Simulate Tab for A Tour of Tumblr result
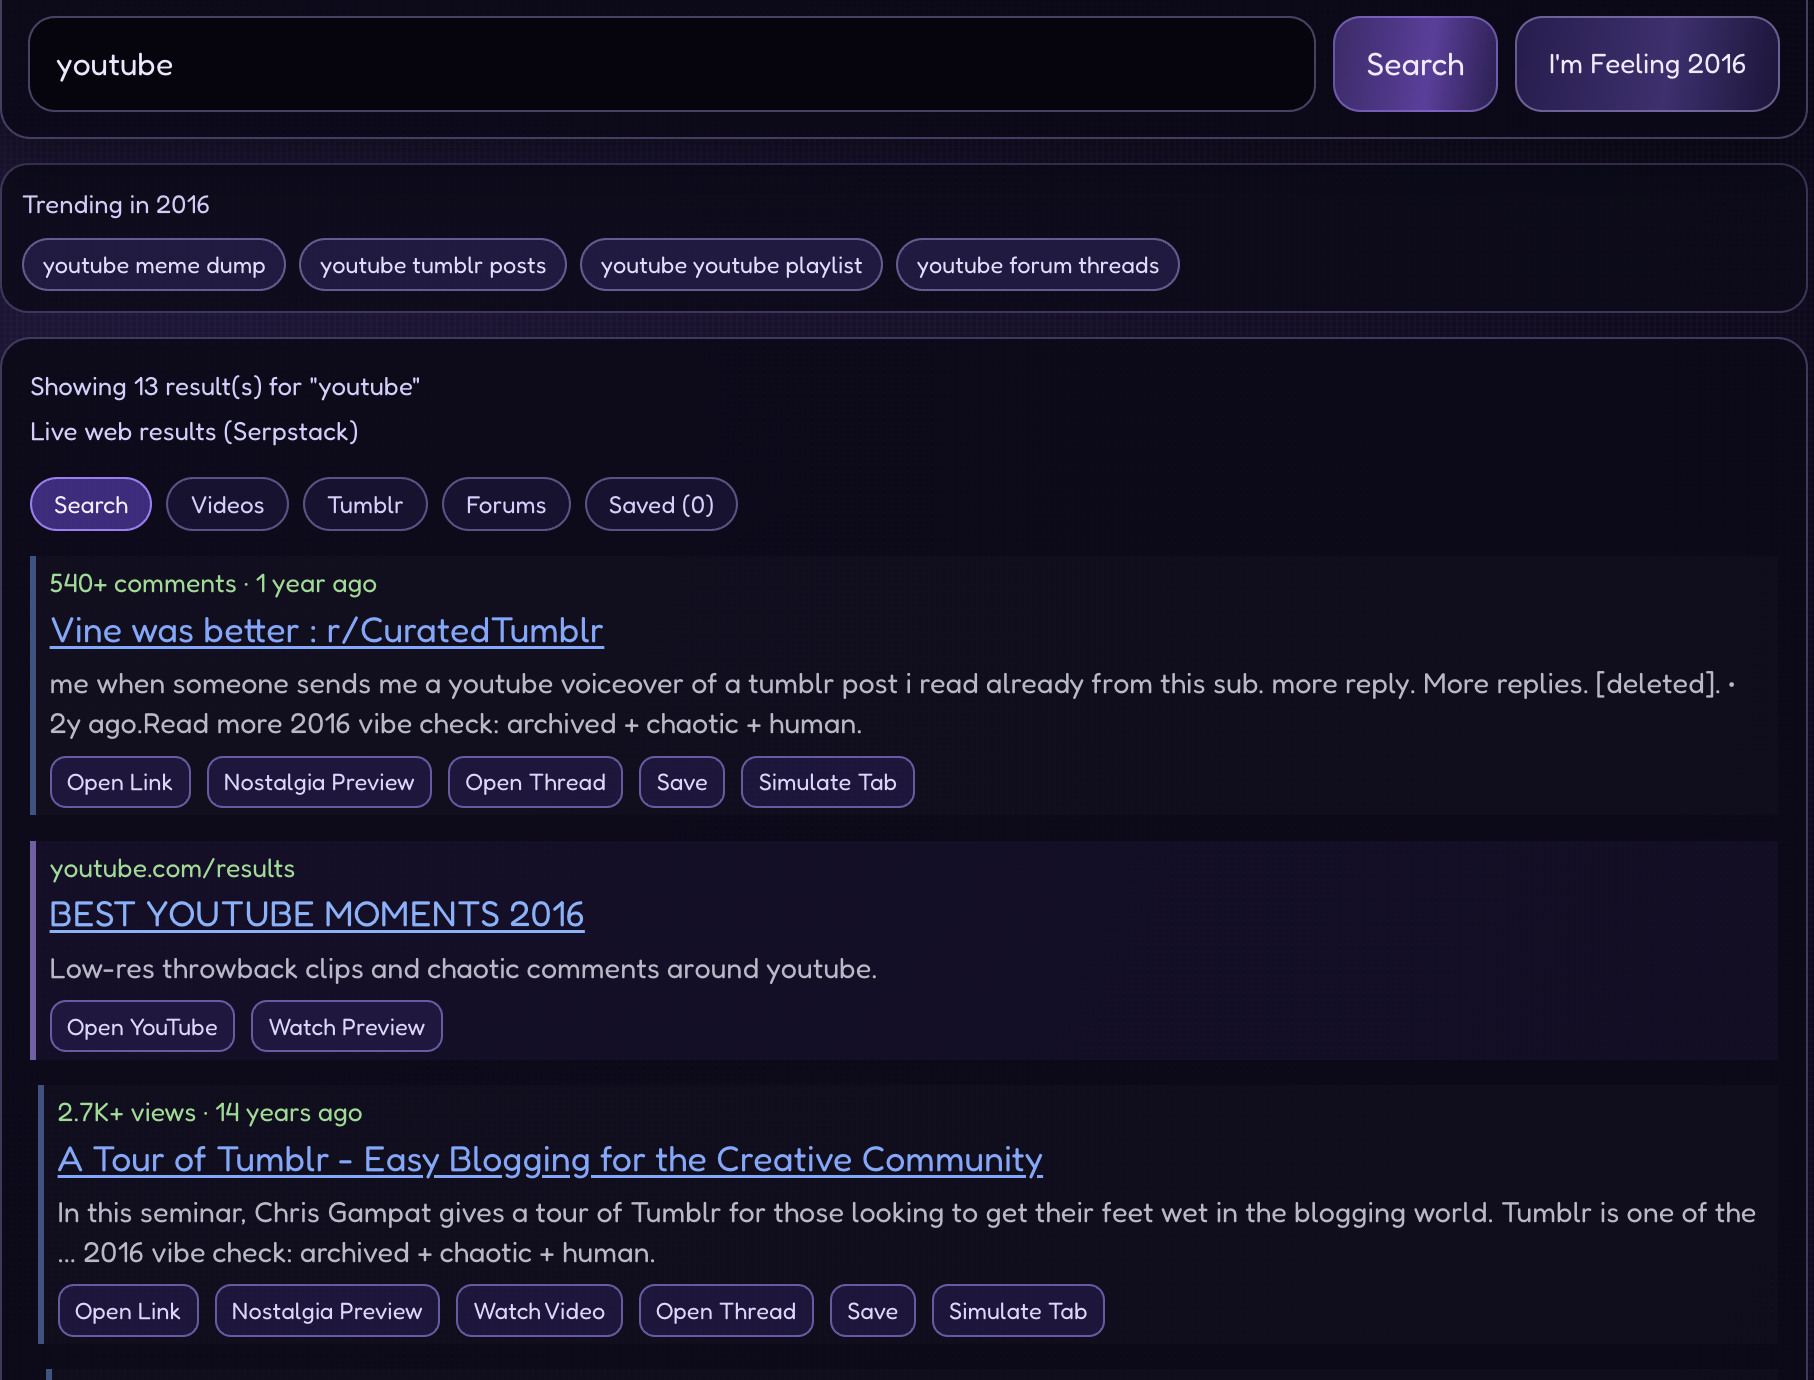The image size is (1814, 1380). pos(1018,1311)
